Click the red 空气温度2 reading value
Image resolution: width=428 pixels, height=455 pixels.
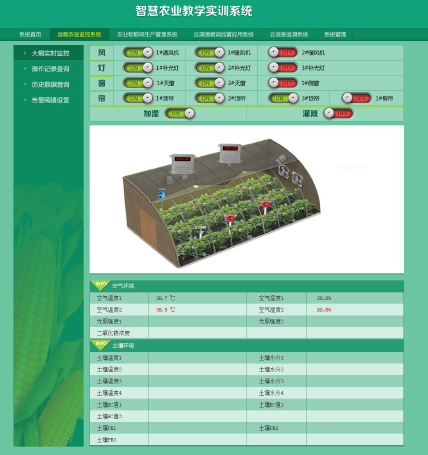(x=166, y=310)
